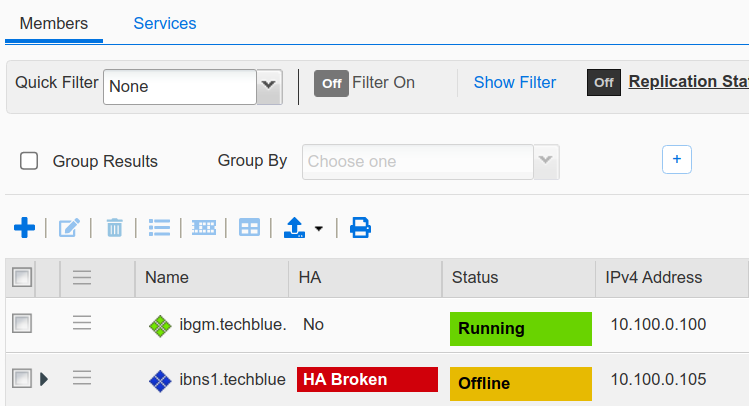
Task: Click the Delete trash can icon
Action: tap(114, 228)
